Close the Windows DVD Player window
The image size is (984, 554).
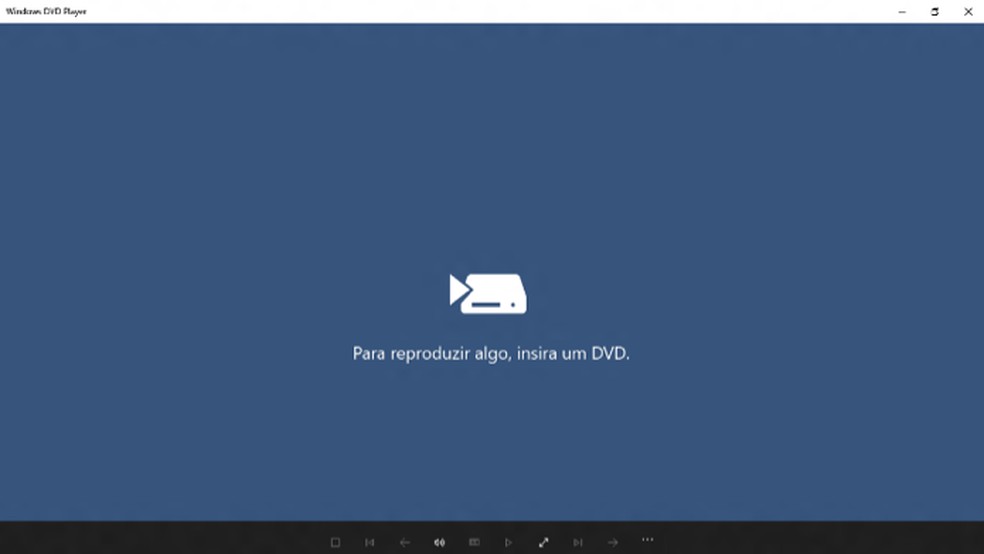[x=968, y=12]
